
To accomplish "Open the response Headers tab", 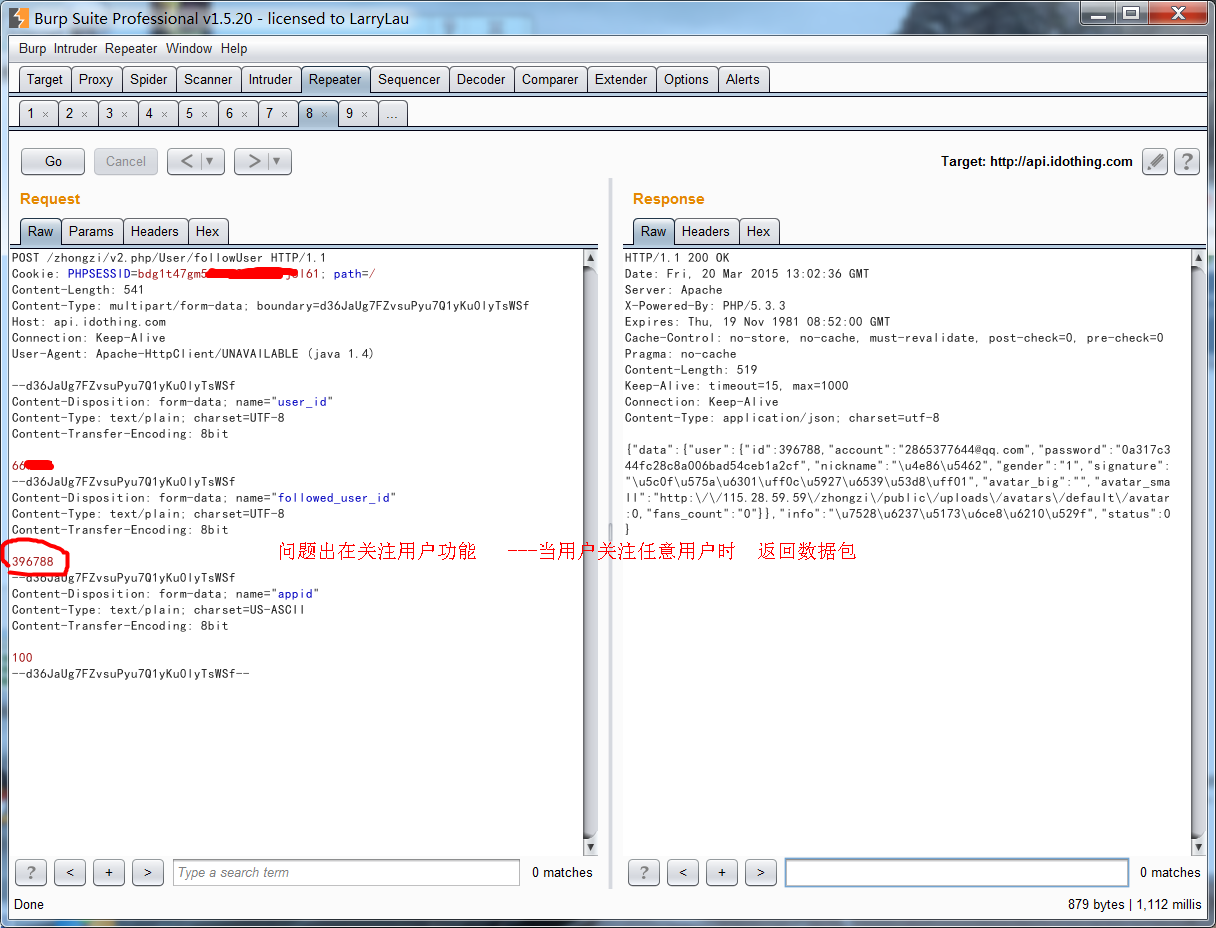I will coord(706,231).
